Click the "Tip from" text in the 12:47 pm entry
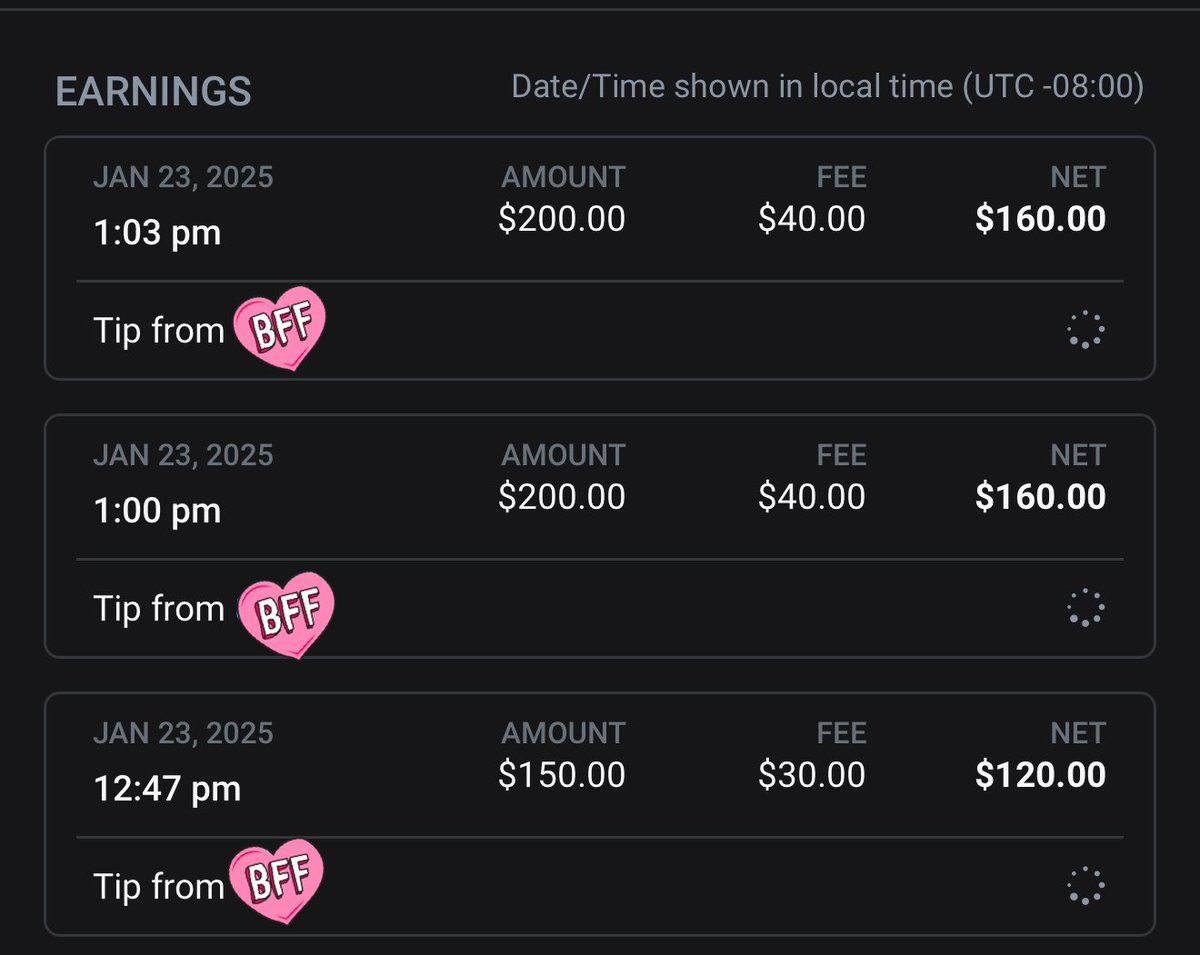This screenshot has height=955, width=1200. pos(159,886)
